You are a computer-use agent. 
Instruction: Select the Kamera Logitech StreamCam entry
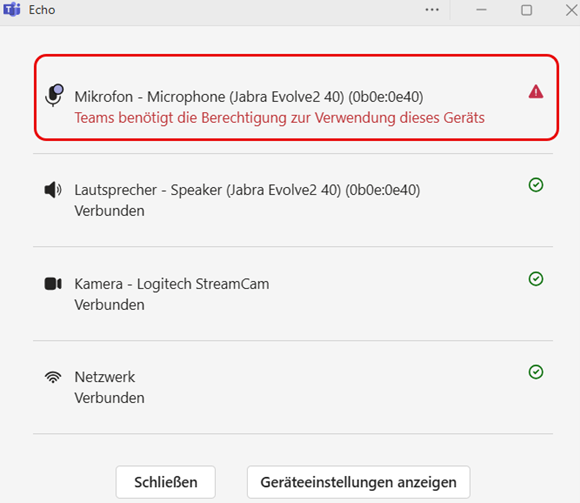[293, 294]
